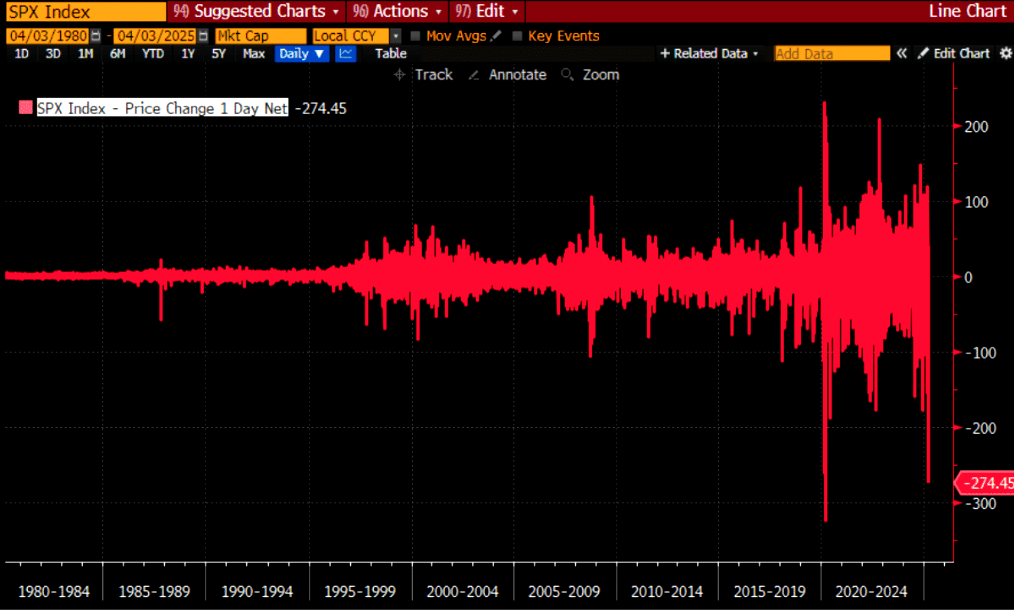
Task: Click the Add Data input field
Action: tap(831, 54)
